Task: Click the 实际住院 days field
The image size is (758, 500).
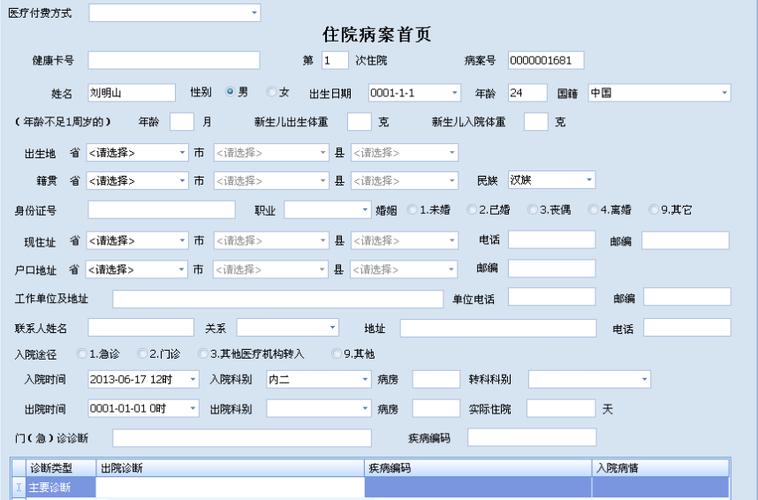Action: [x=561, y=409]
